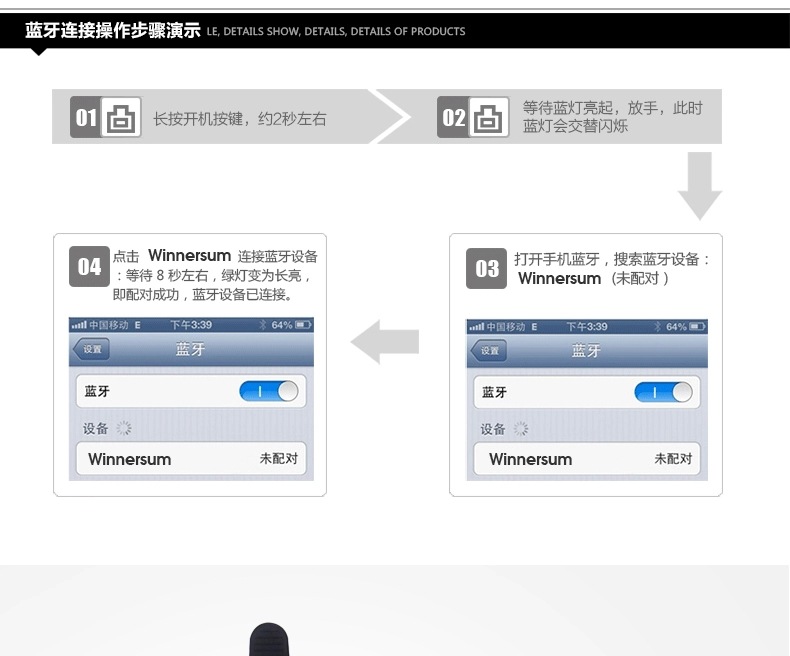Click the Bluetooth status icon in step 03 phone
This screenshot has height=656, width=790.
click(657, 326)
